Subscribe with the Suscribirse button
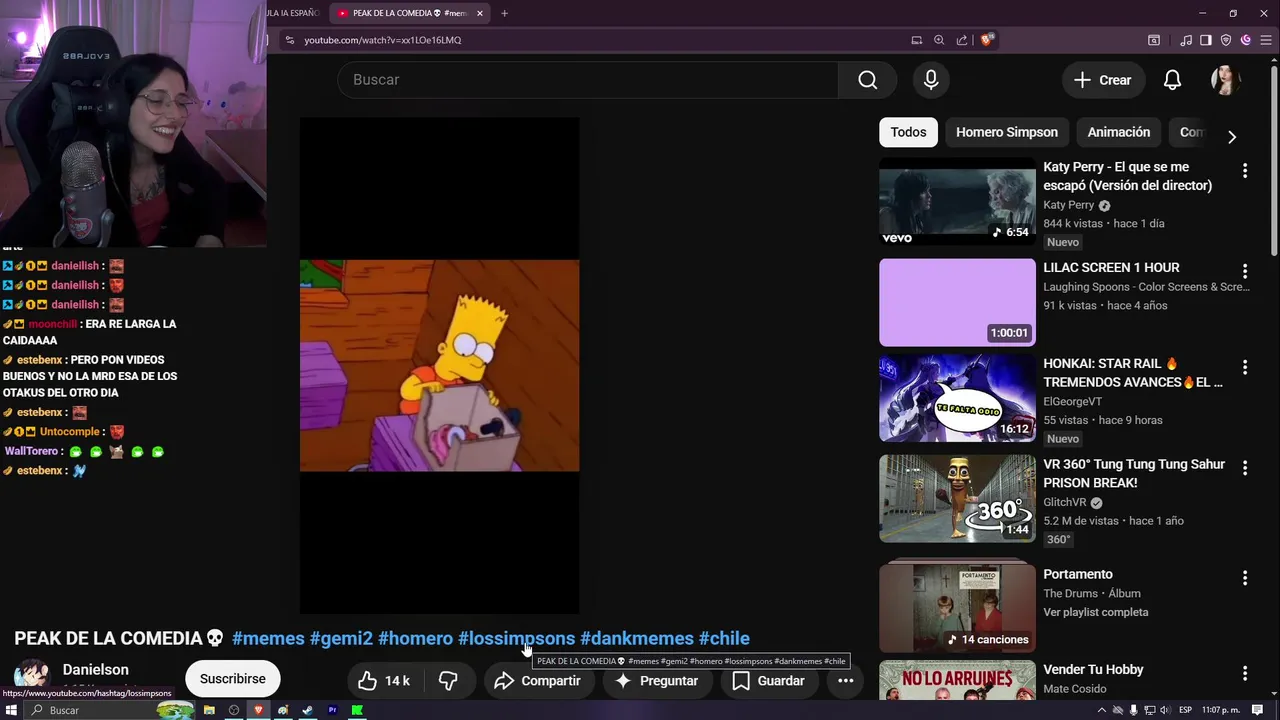Viewport: 1280px width, 720px height. tap(232, 679)
